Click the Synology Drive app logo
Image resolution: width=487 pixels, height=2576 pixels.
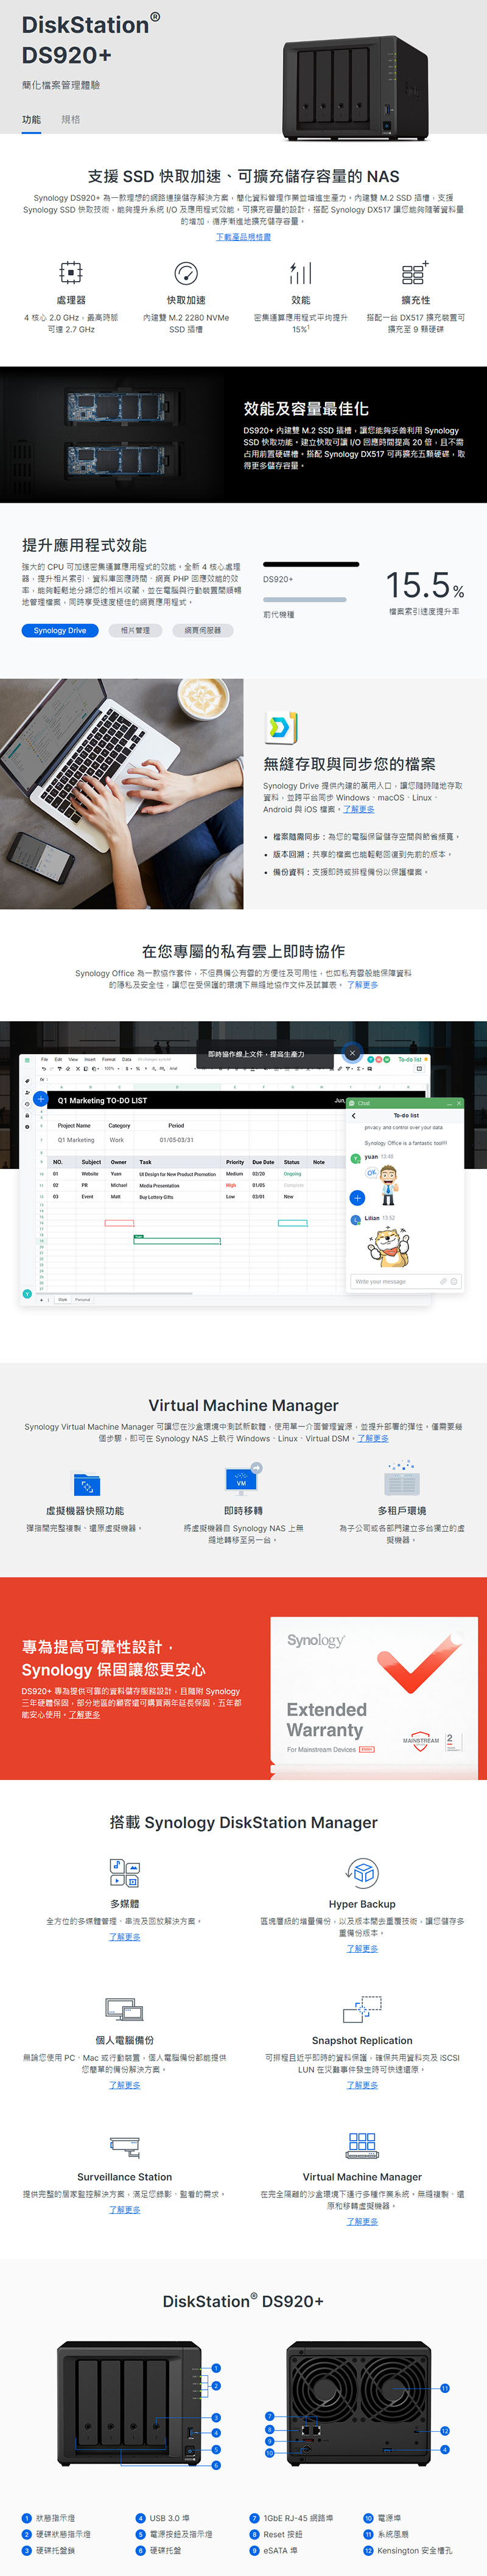click(281, 727)
